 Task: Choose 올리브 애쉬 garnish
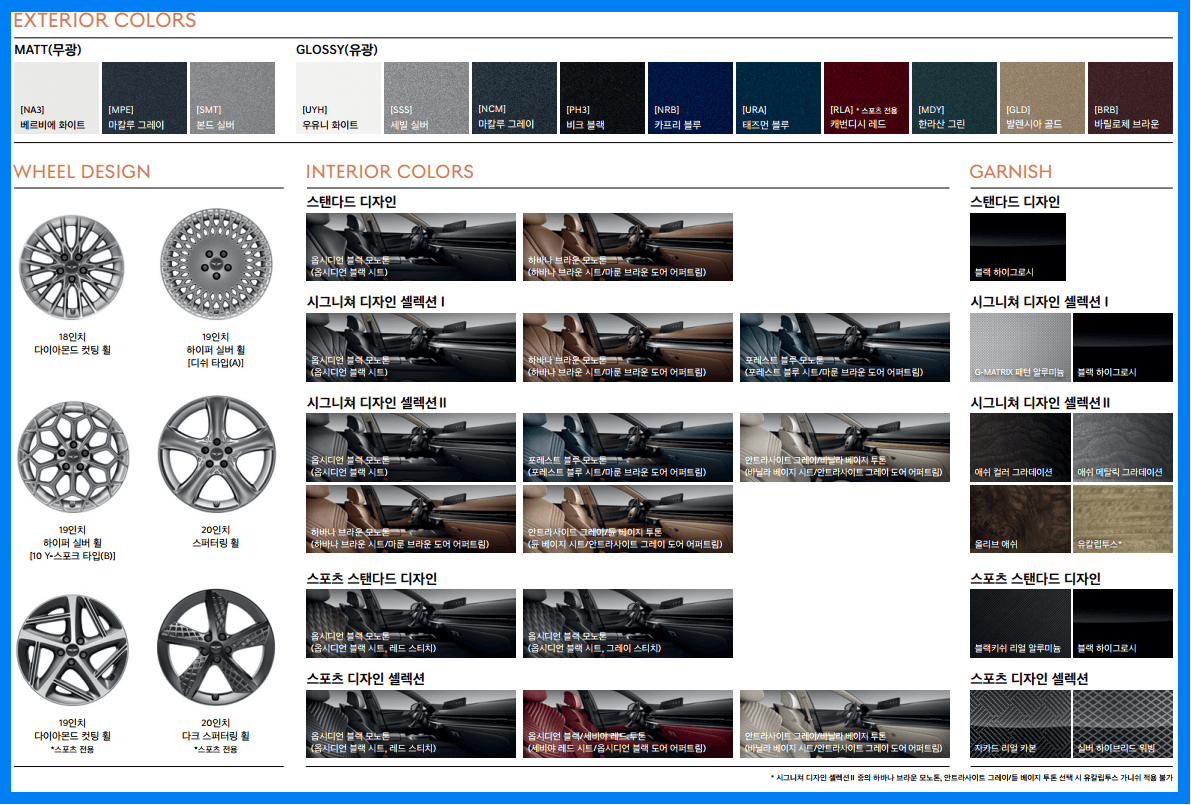[1020, 519]
